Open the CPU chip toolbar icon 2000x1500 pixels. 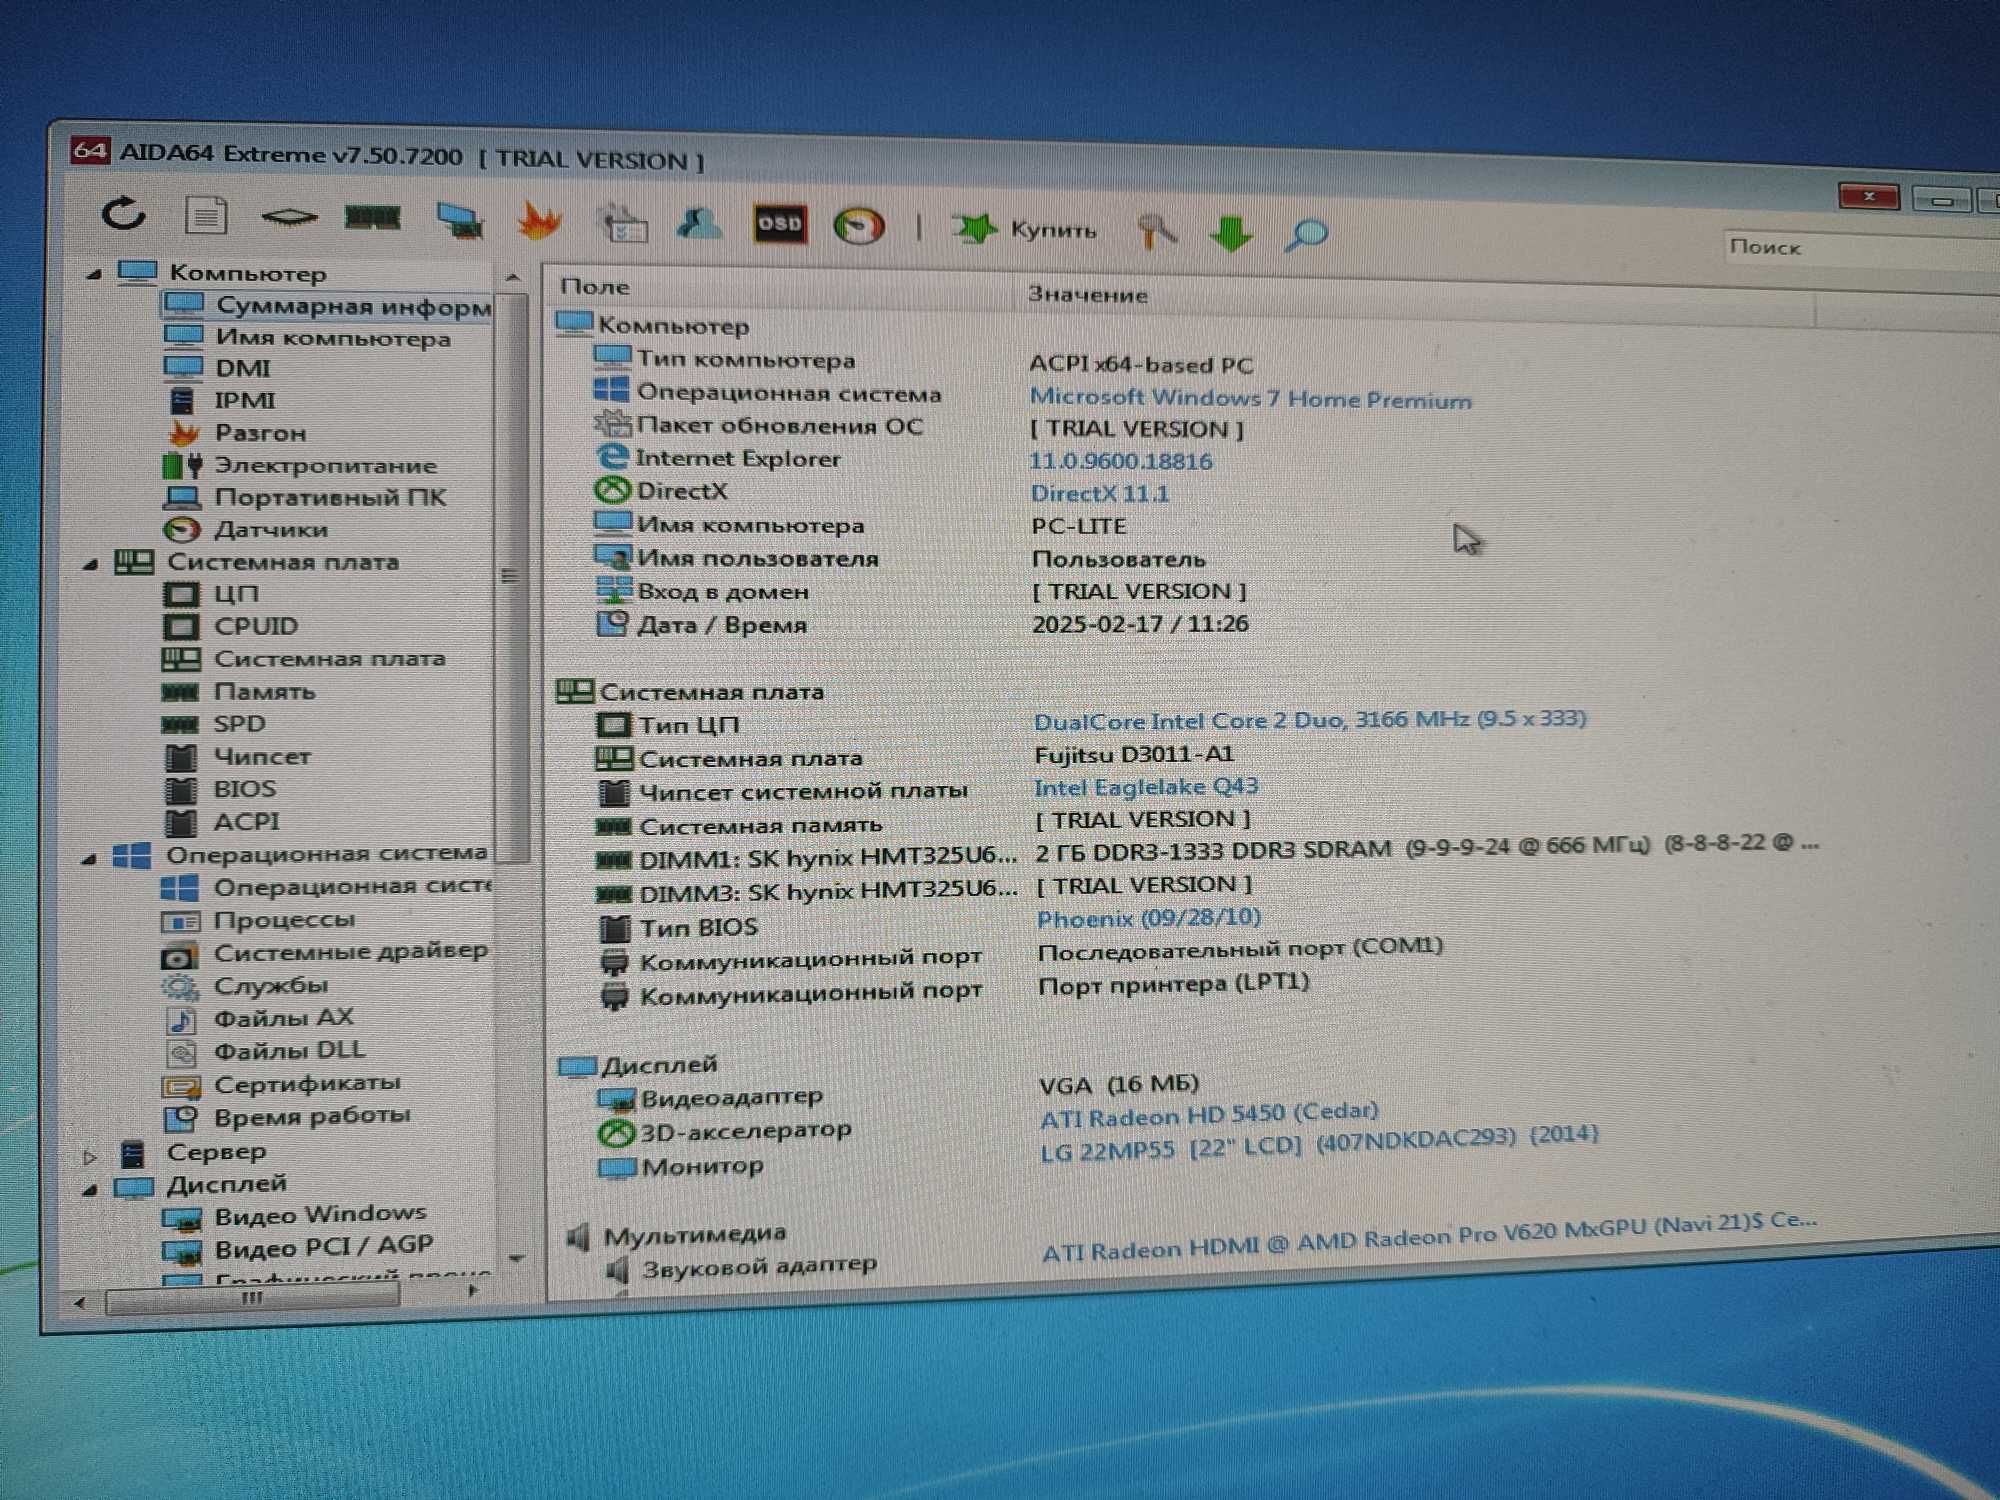pyautogui.click(x=289, y=217)
